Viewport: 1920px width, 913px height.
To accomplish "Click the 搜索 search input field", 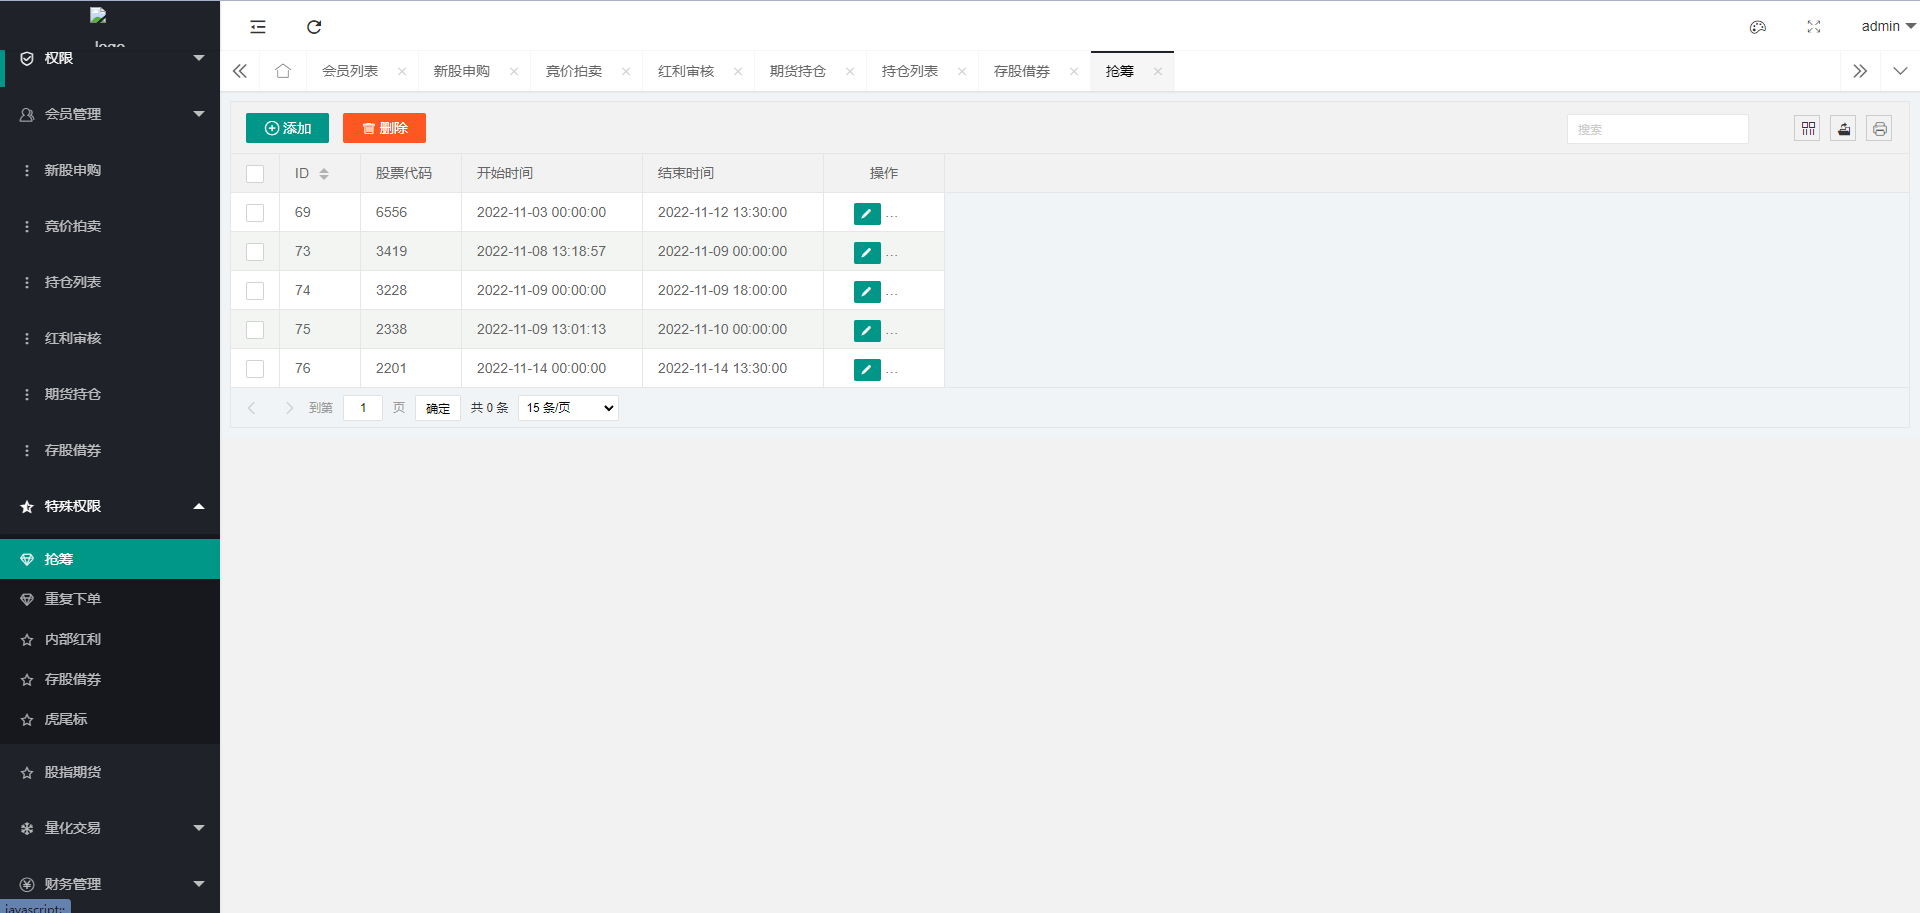I will 1657,129.
